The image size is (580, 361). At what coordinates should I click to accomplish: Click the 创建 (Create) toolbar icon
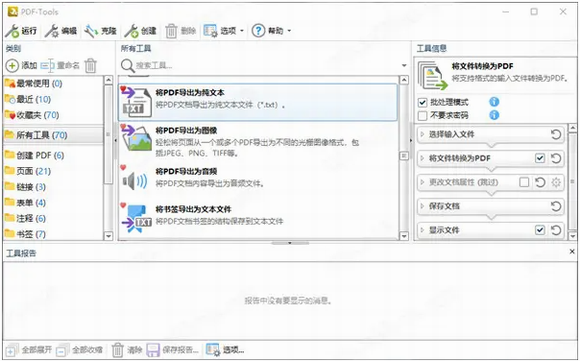click(x=131, y=31)
